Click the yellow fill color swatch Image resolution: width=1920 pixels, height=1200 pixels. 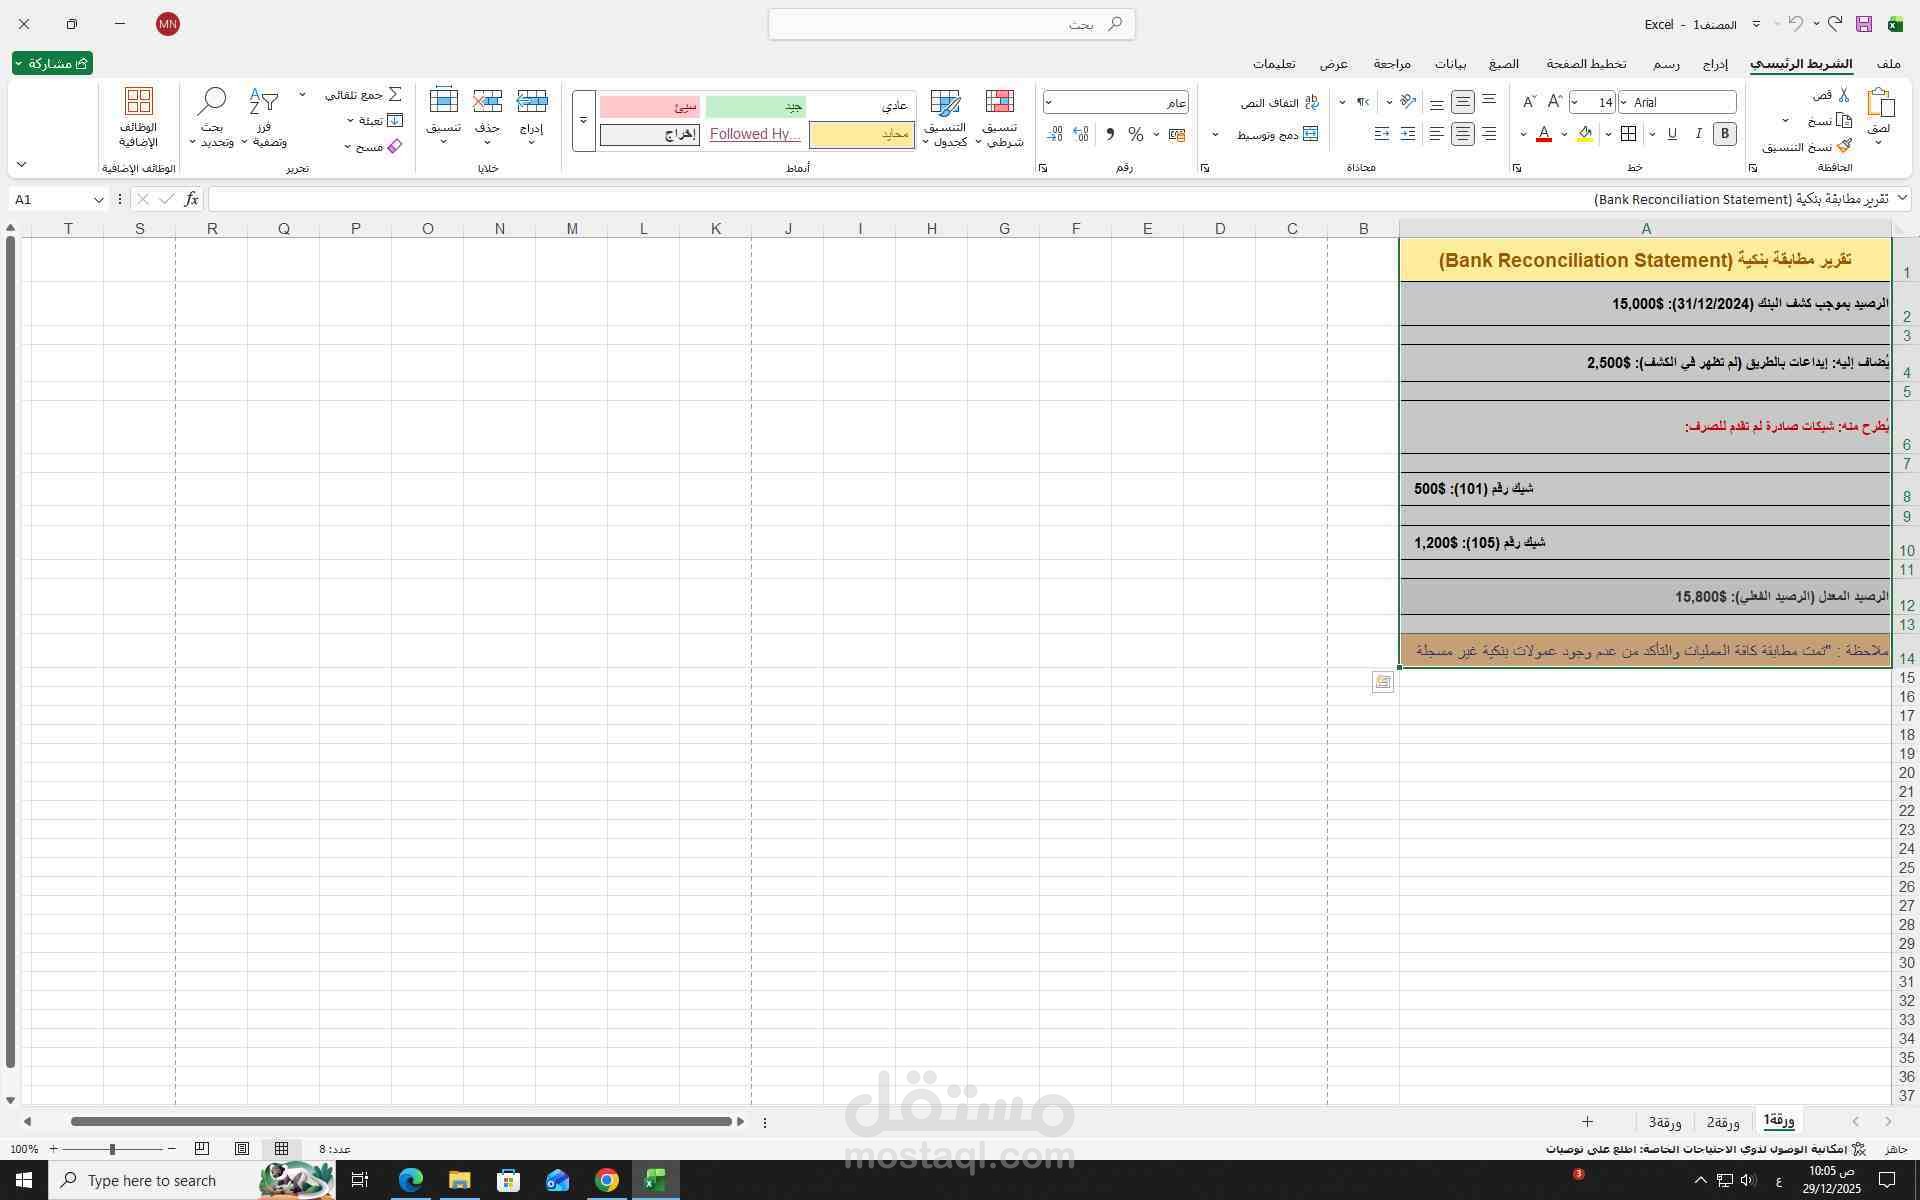pos(1585,134)
